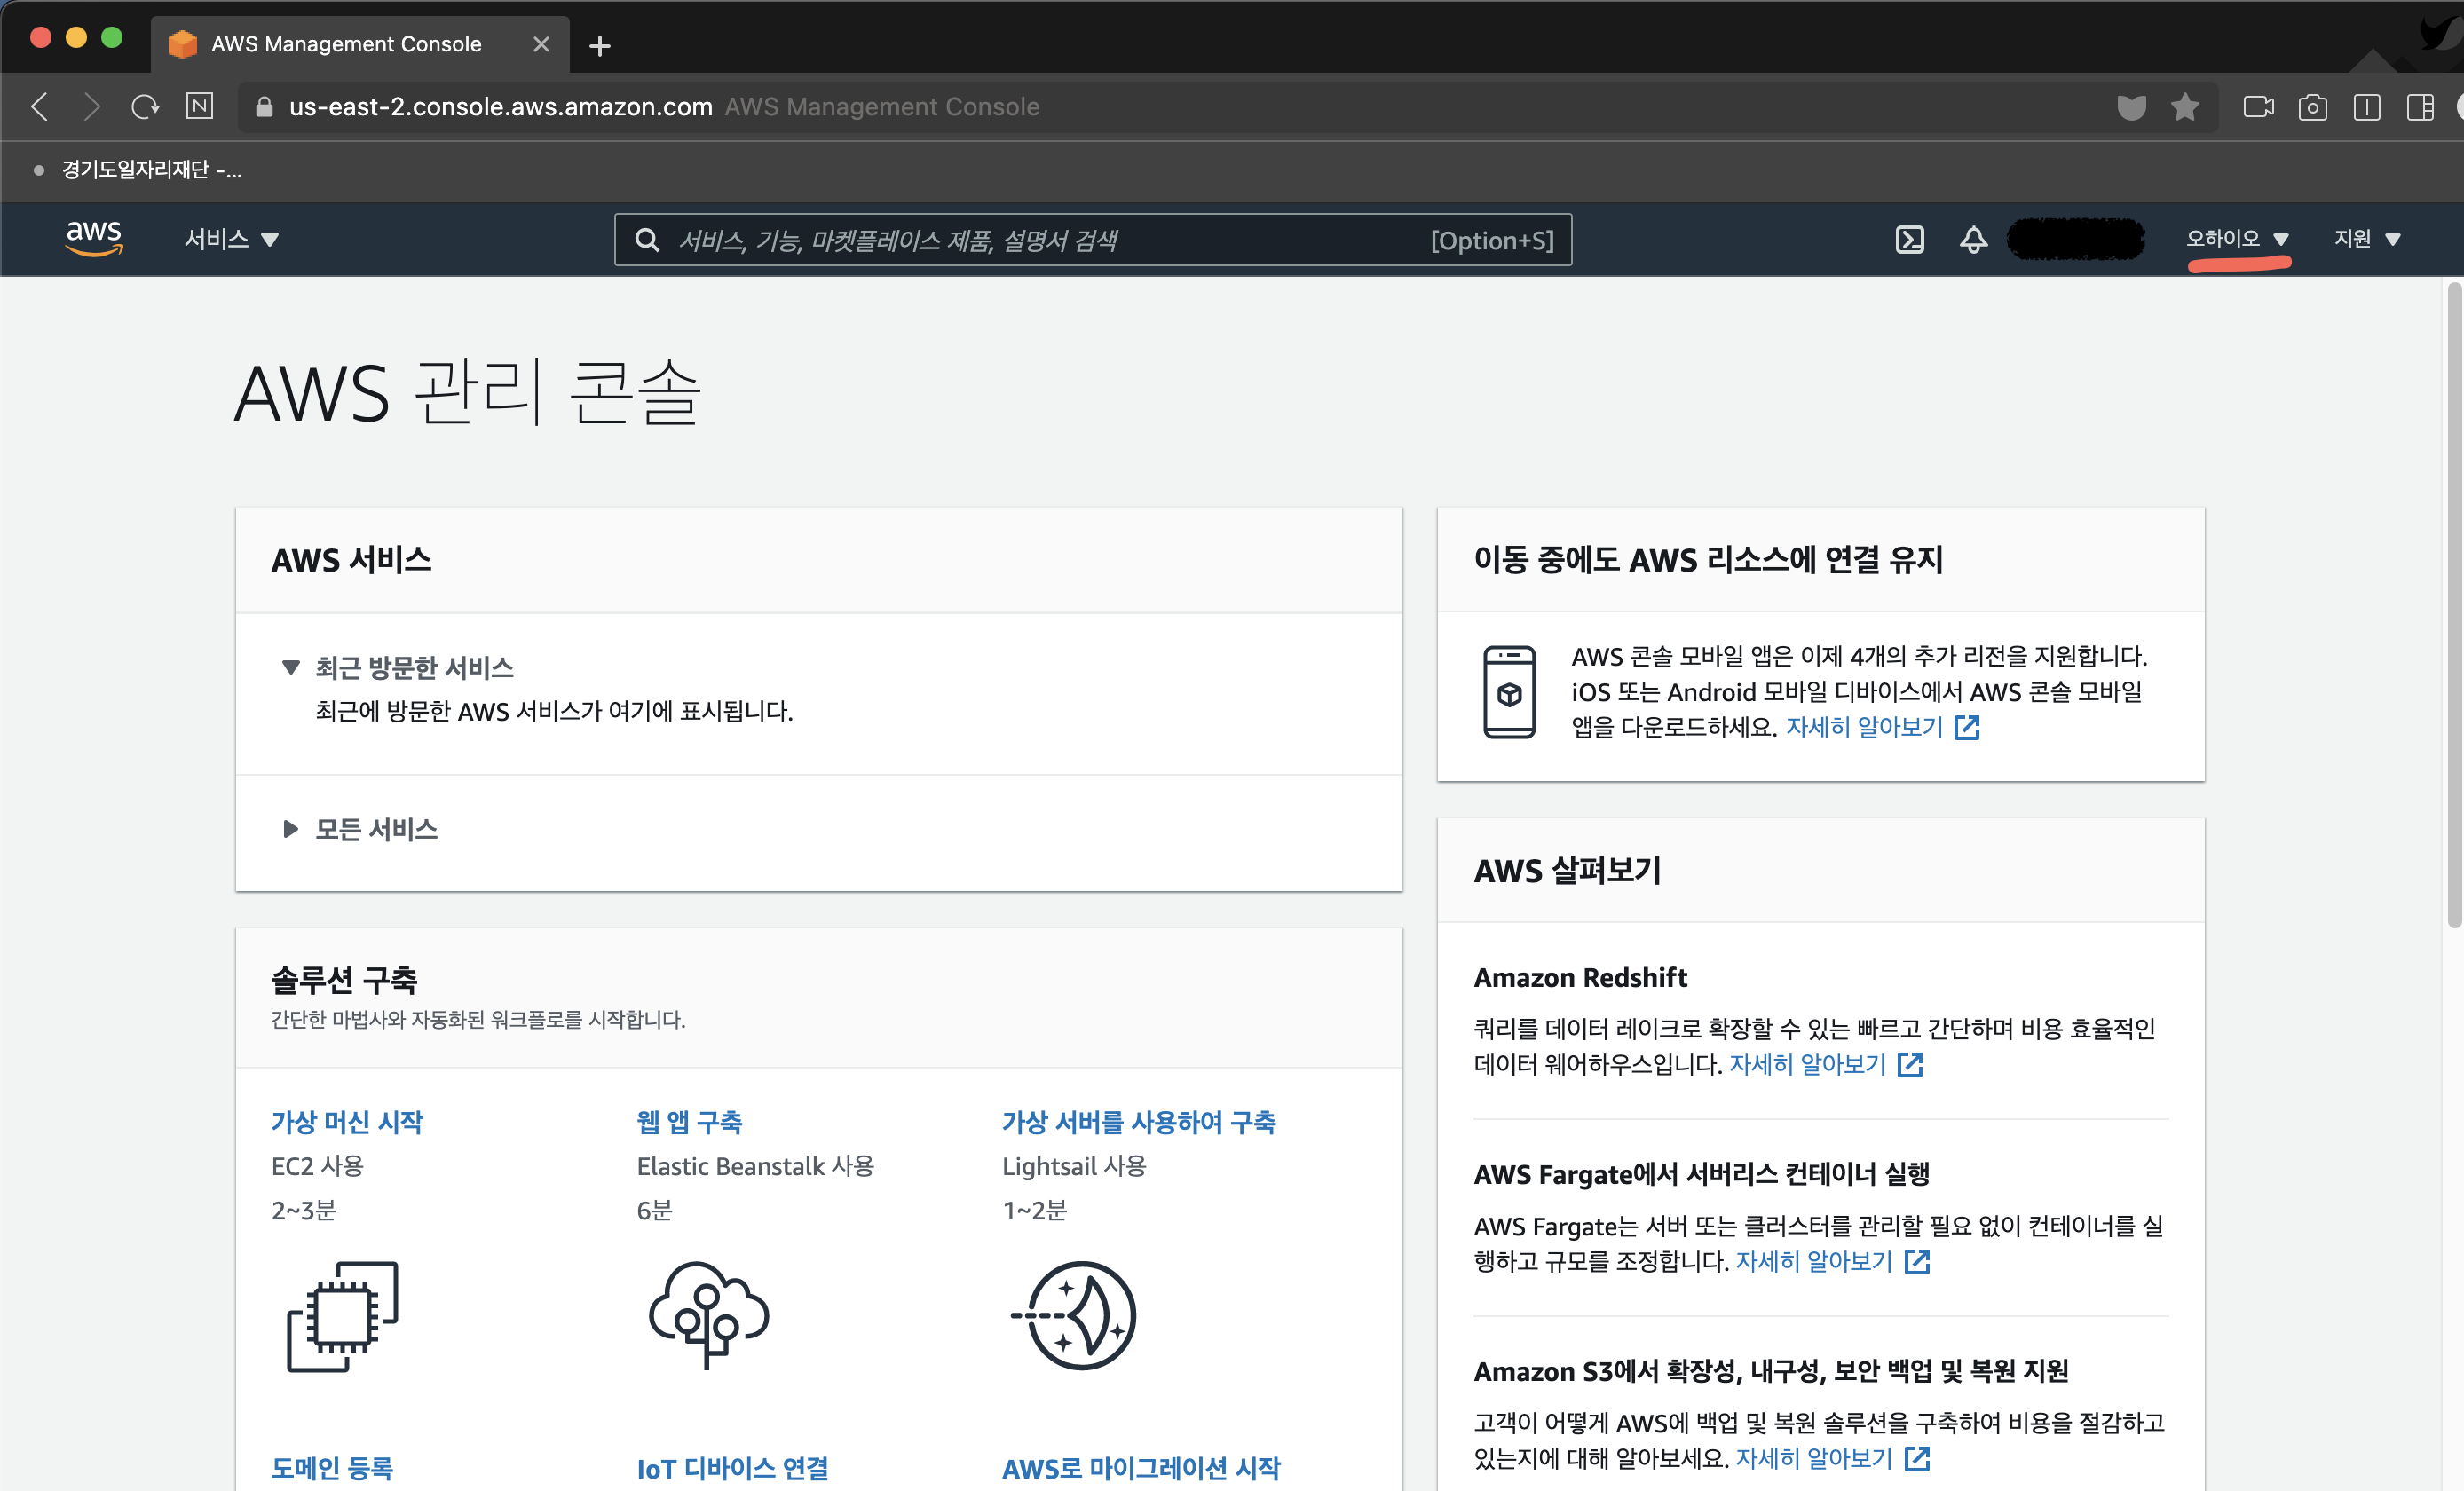Click the Lightsail compass icon
2464x1491 pixels.
[1074, 1315]
